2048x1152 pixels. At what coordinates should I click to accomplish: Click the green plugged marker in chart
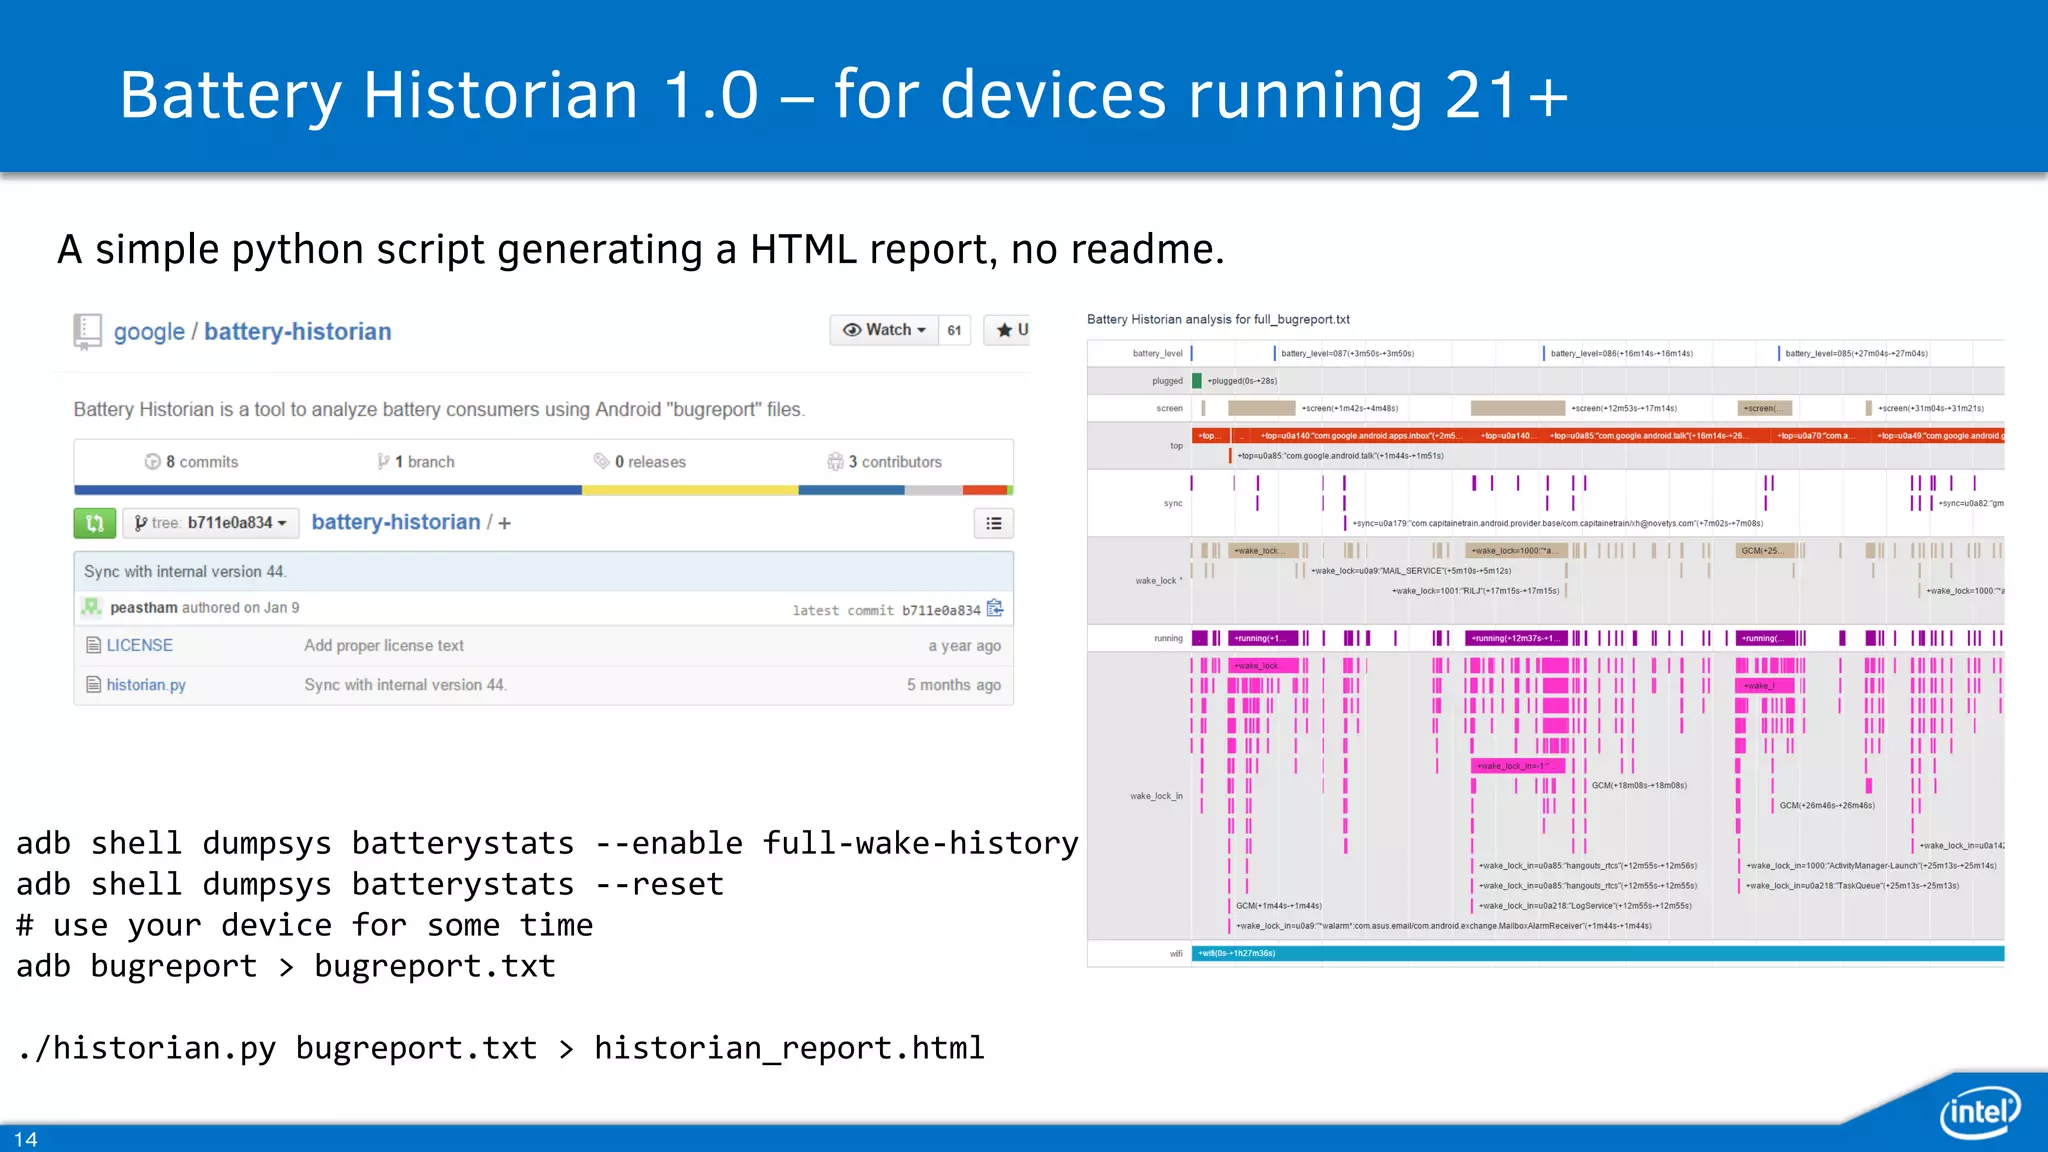pyautogui.click(x=1197, y=381)
